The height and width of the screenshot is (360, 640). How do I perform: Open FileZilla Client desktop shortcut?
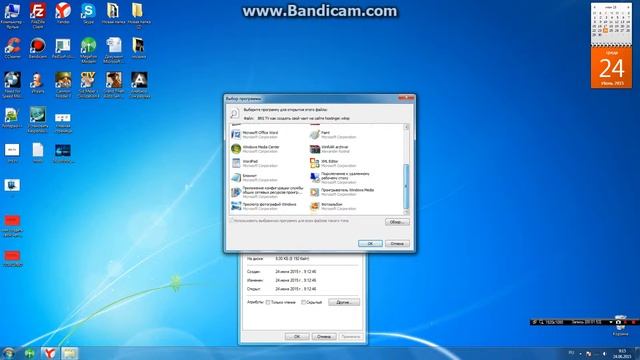[38, 16]
